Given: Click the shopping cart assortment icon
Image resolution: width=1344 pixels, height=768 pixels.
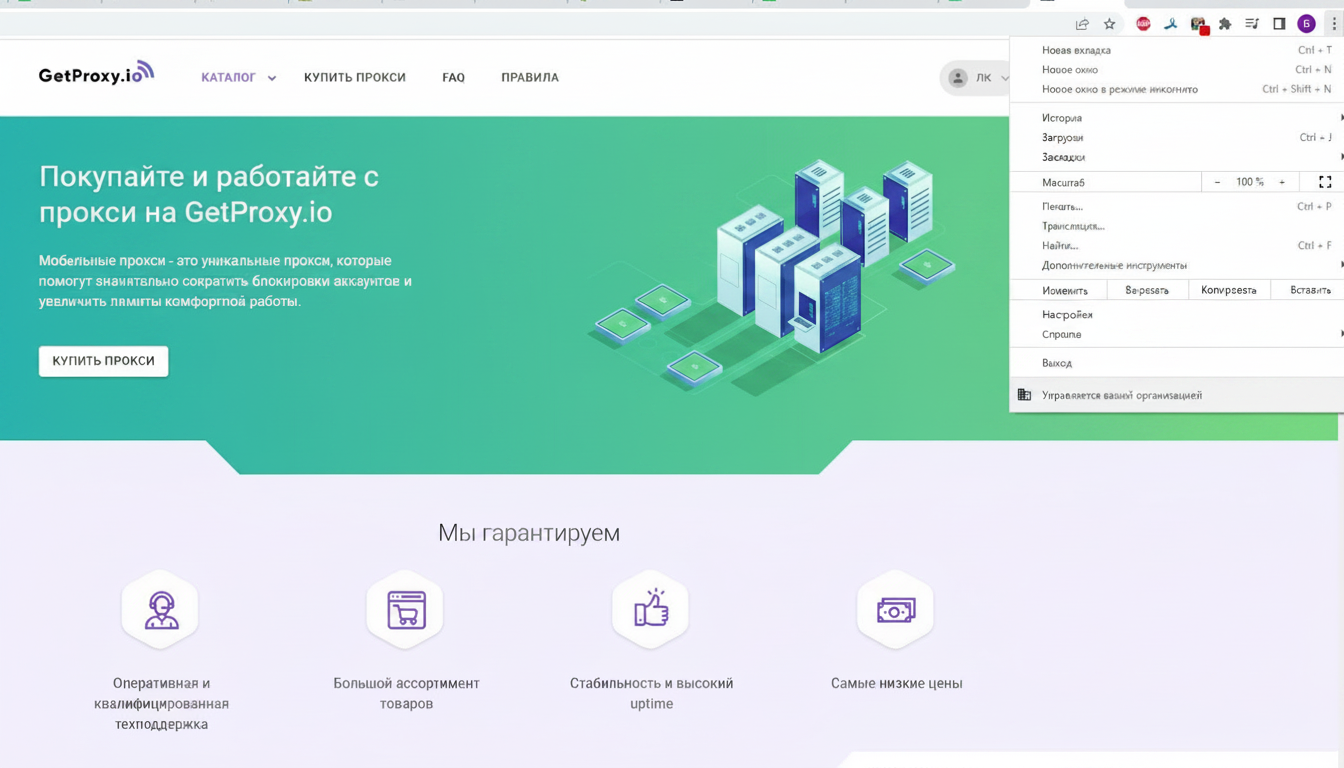Looking at the screenshot, I should (x=406, y=609).
